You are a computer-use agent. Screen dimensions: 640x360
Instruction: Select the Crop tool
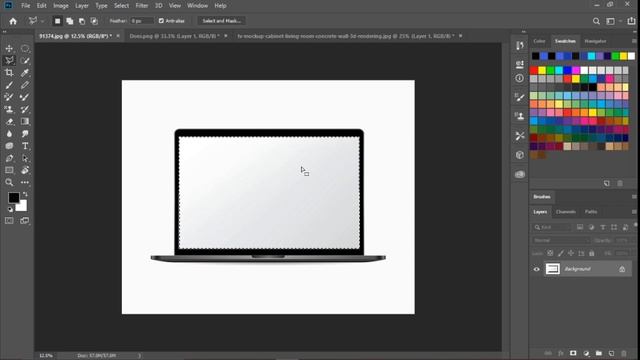(9, 73)
